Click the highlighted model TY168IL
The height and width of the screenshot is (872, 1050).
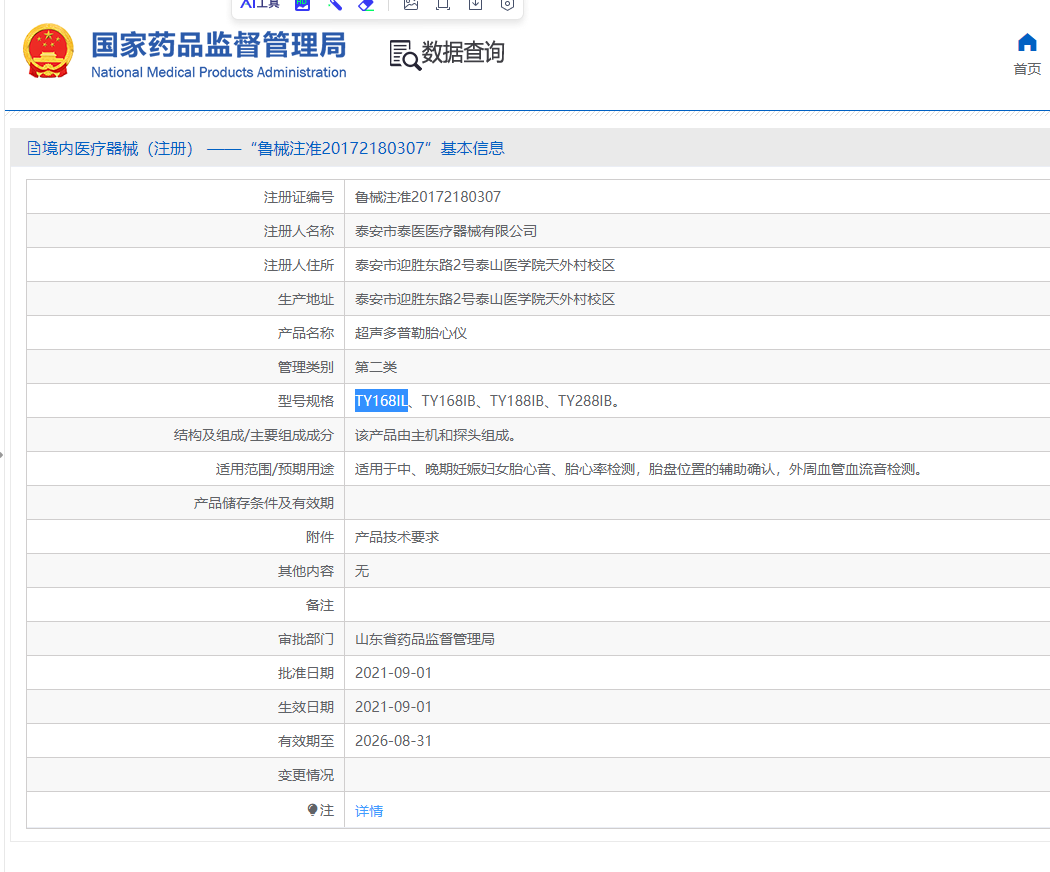(x=381, y=401)
